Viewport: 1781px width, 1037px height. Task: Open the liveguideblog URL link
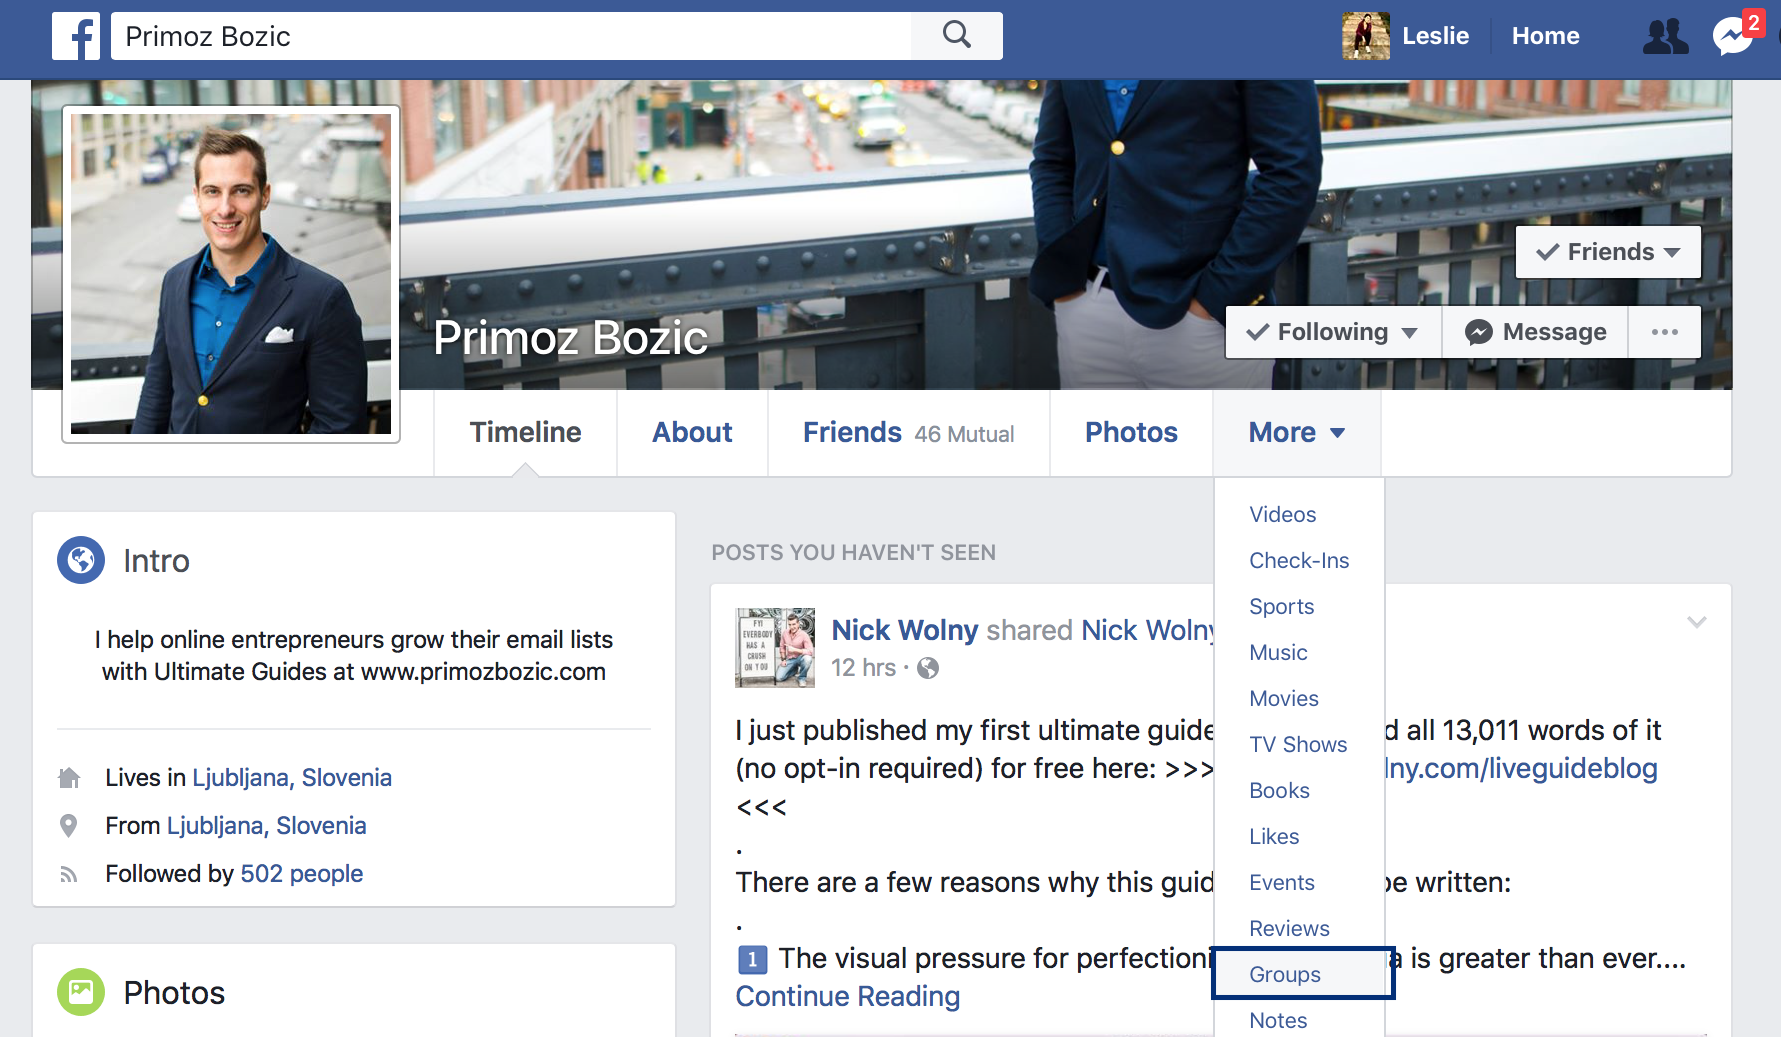1521,768
